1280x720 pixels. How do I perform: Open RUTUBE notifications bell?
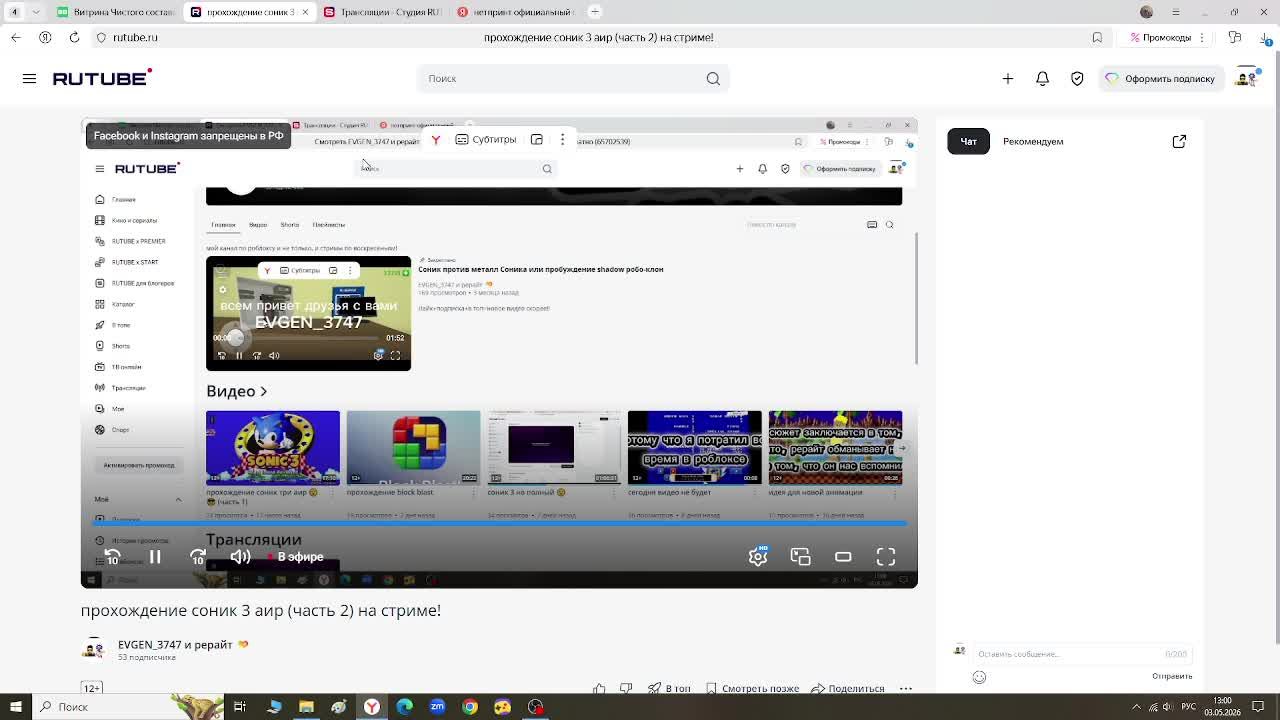[x=1042, y=78]
